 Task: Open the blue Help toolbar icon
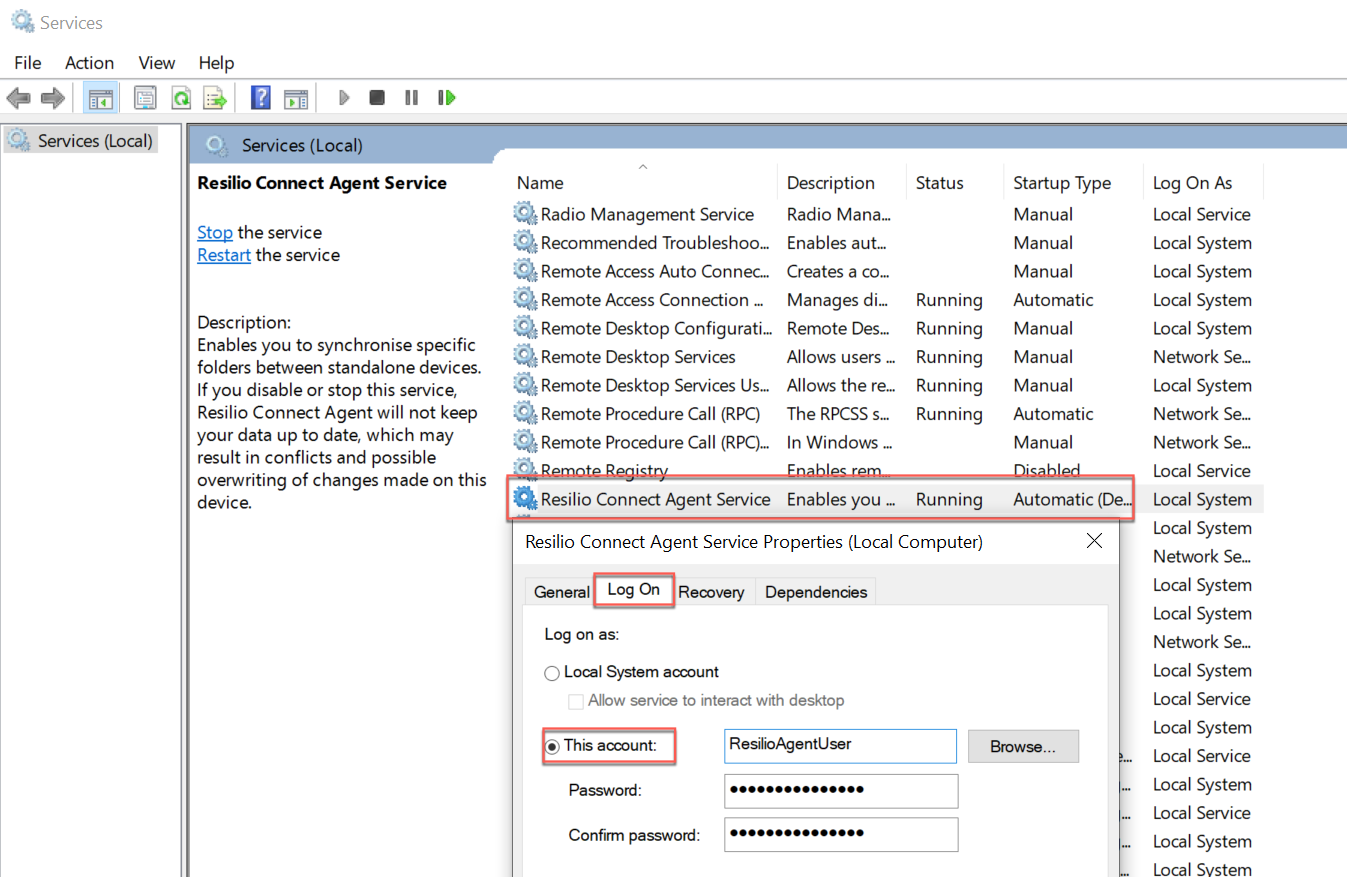click(x=261, y=98)
